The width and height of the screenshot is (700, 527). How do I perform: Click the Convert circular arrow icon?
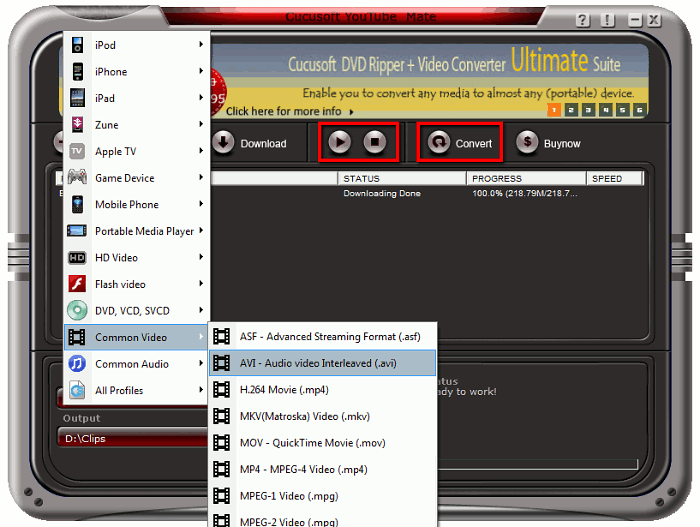tap(439, 142)
